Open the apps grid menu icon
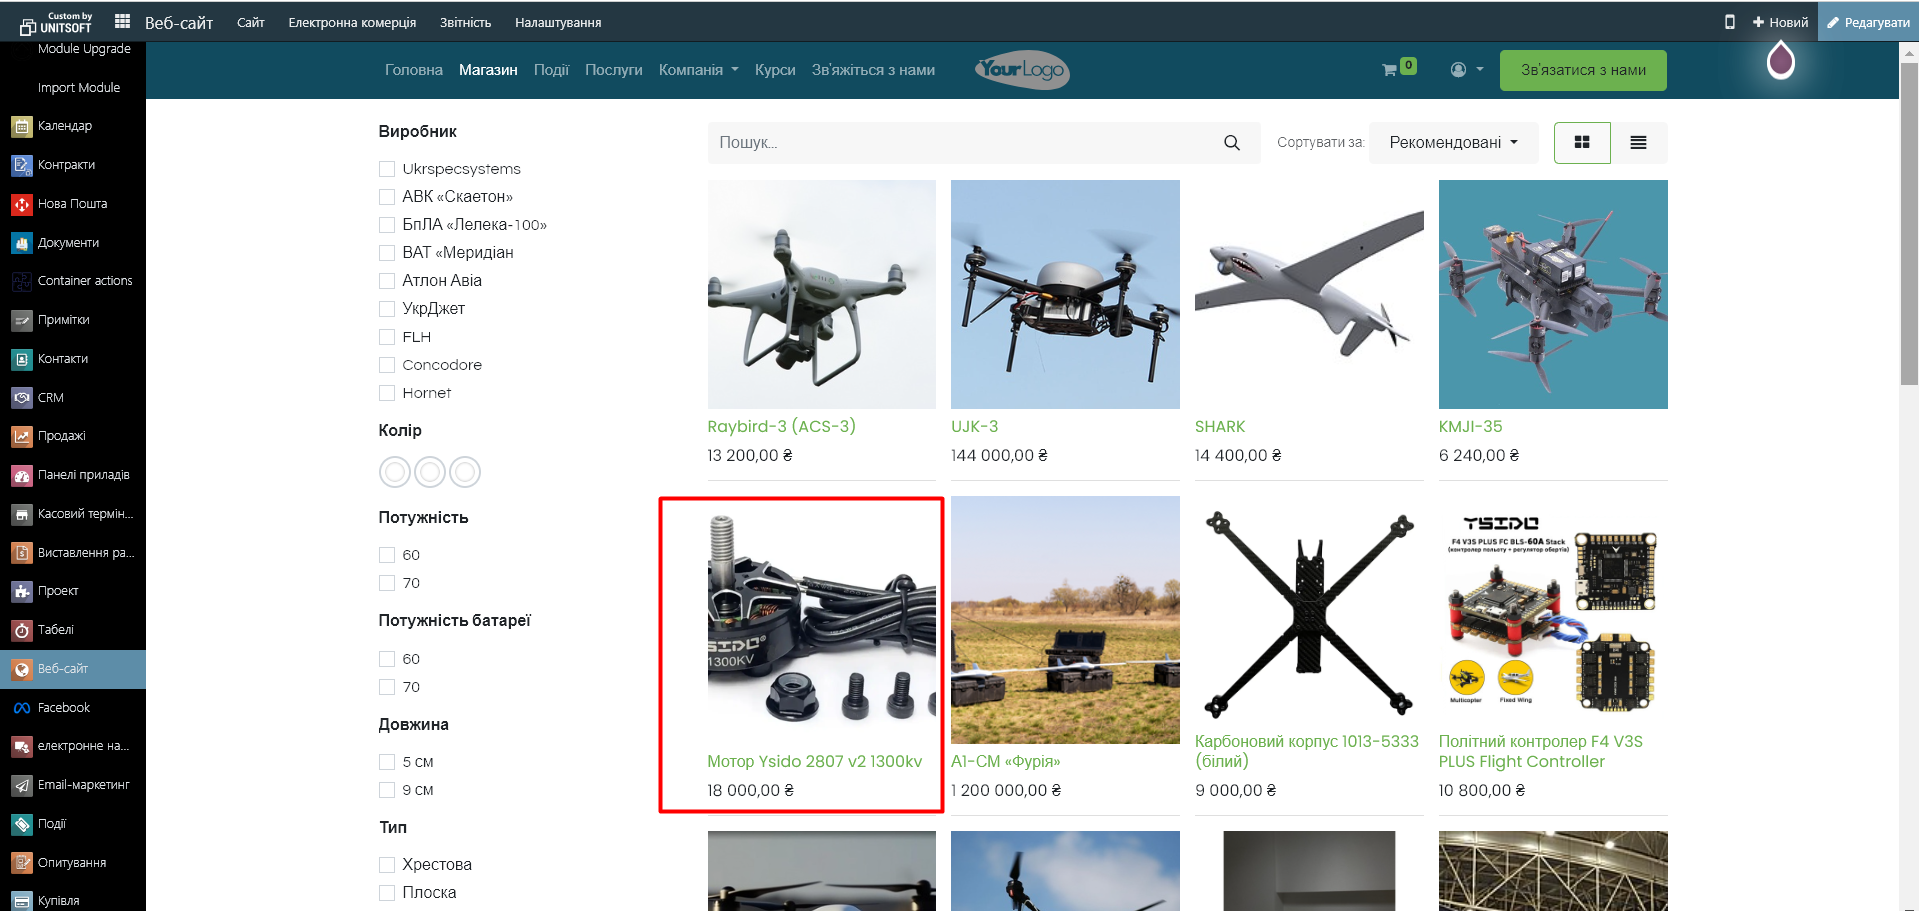 (x=123, y=21)
